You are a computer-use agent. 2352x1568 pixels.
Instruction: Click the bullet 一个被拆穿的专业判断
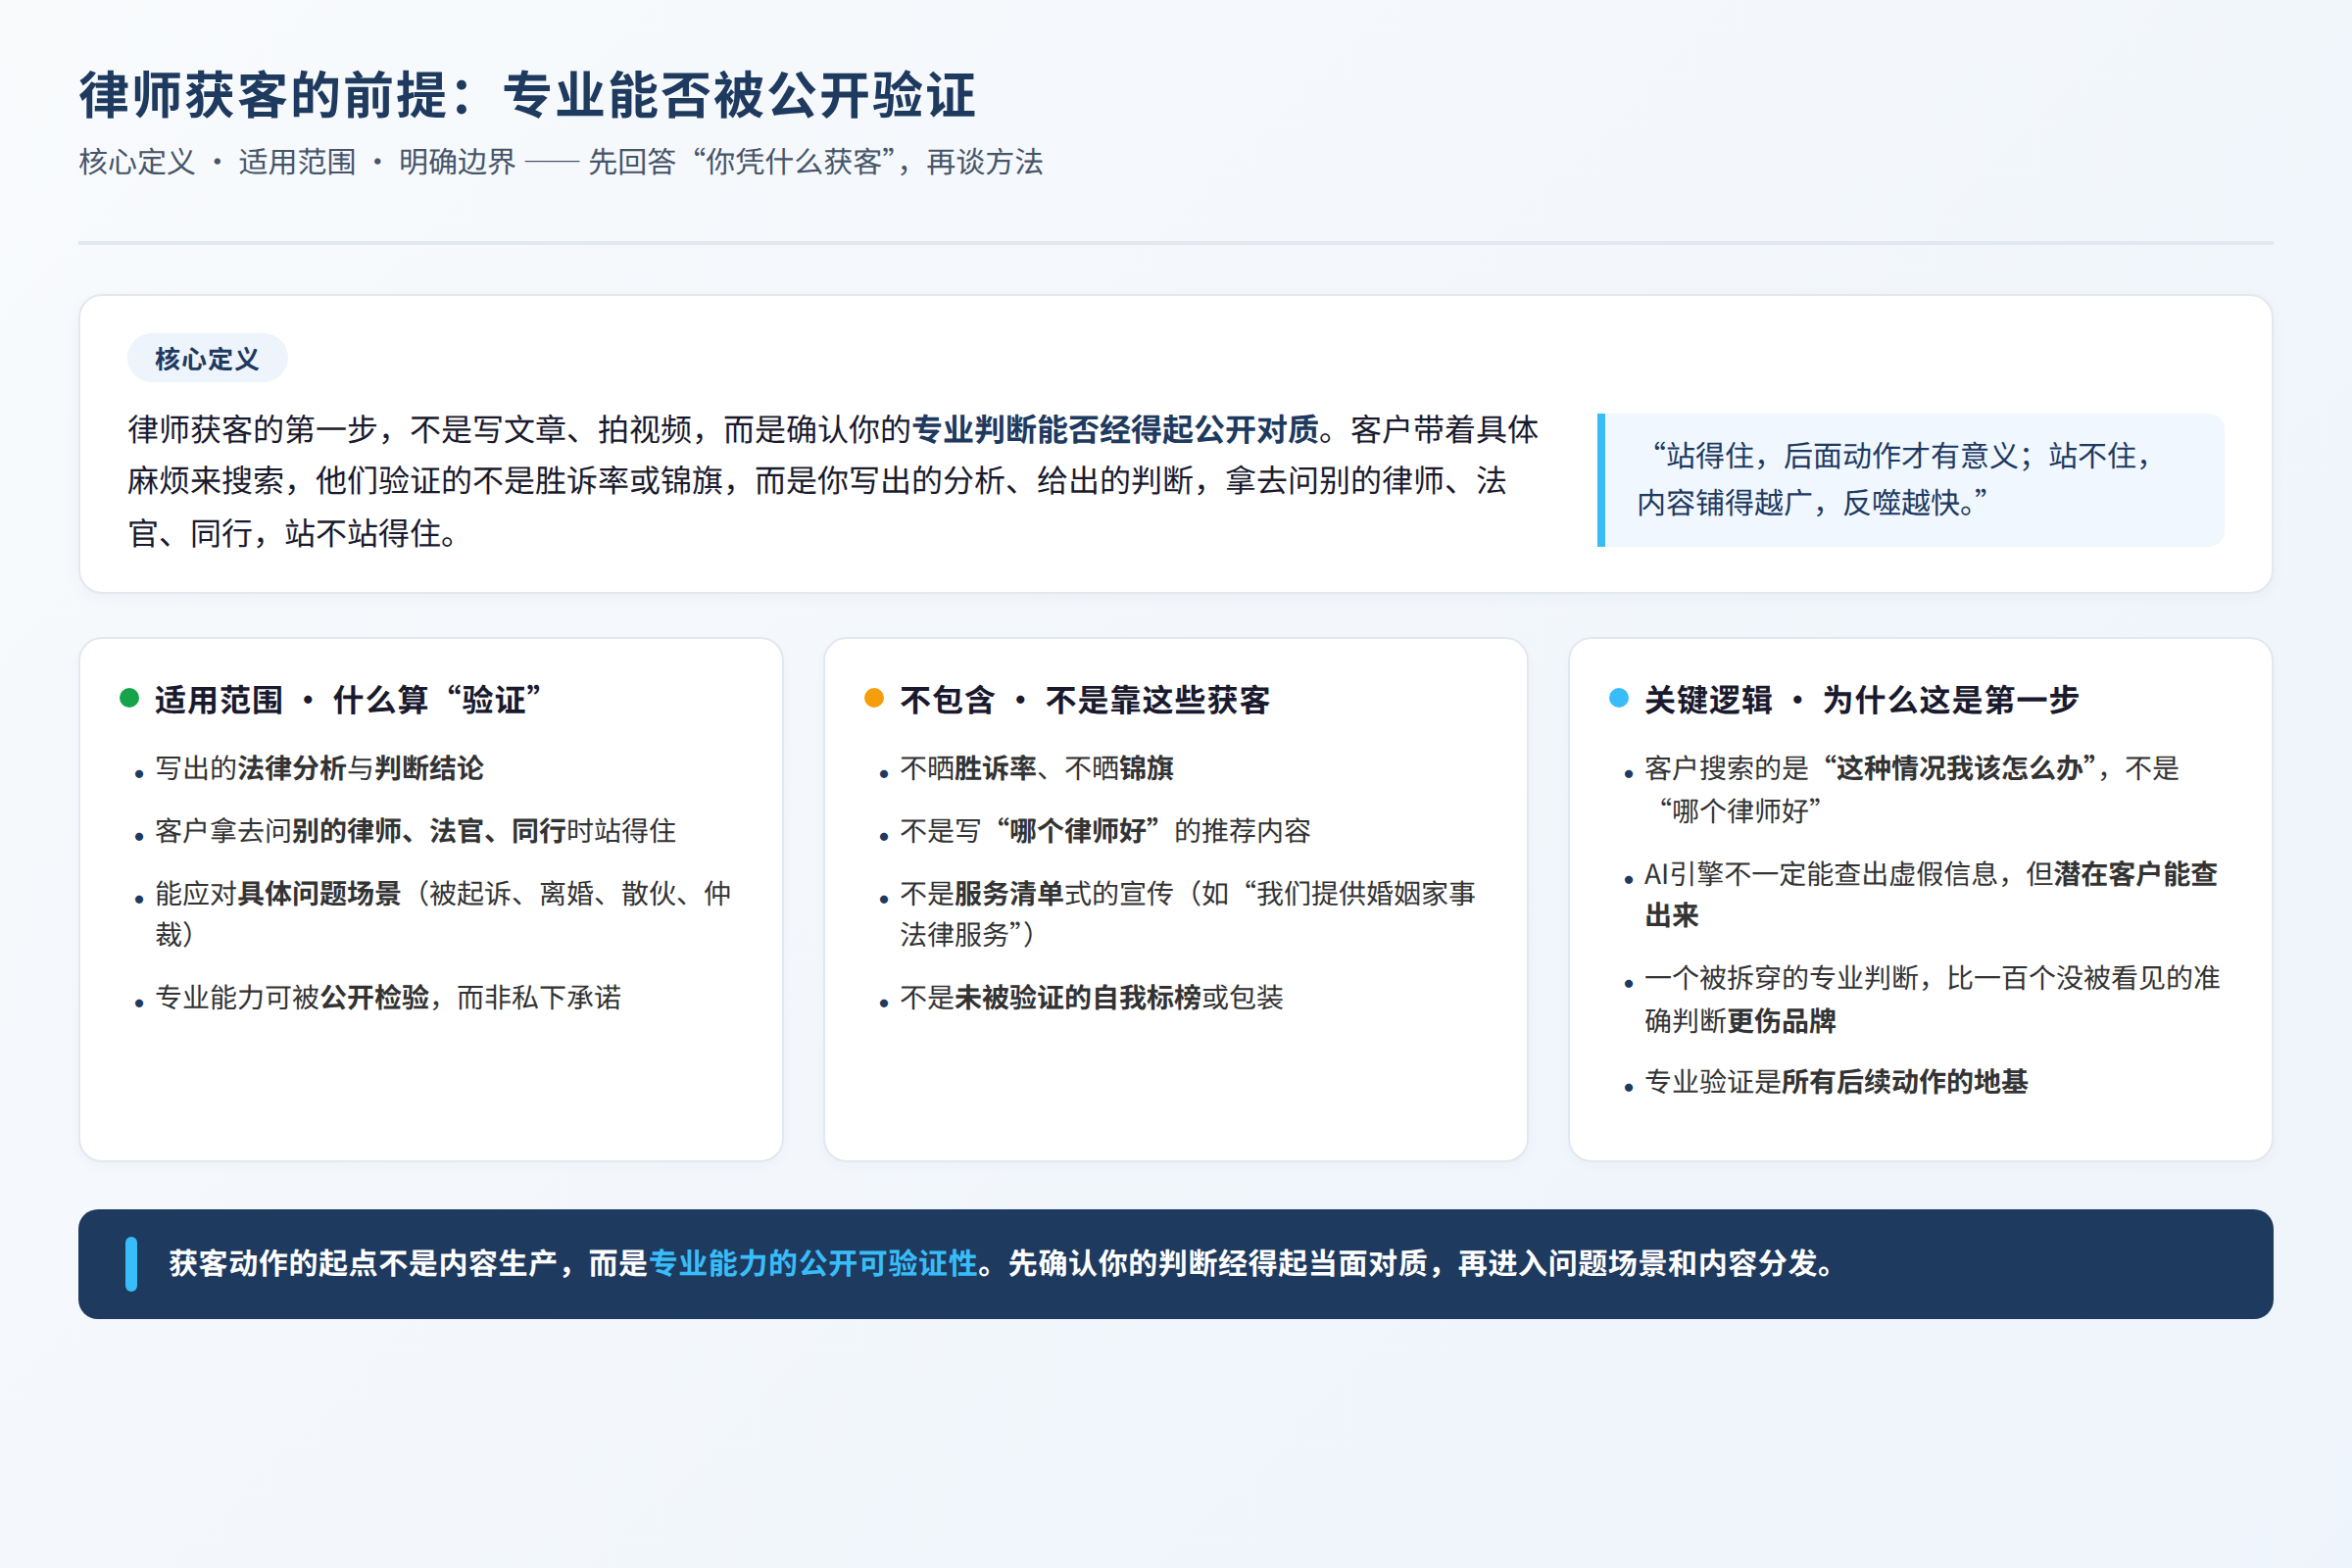click(1932, 999)
